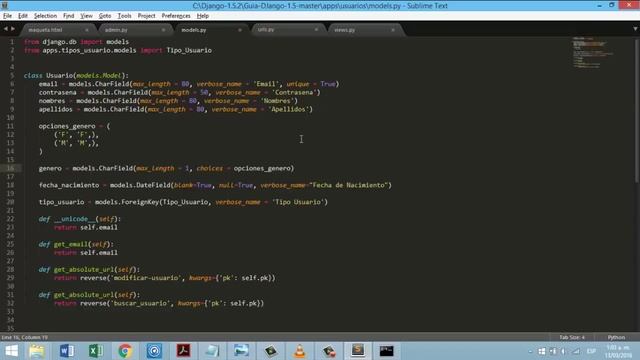This screenshot has height=360, width=640.
Task: Close the views.py tab
Action: (393, 30)
